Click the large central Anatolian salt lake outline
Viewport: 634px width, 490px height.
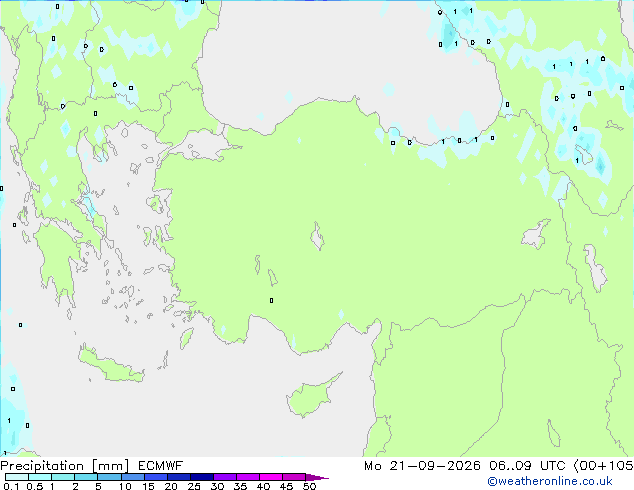pyautogui.click(x=317, y=236)
